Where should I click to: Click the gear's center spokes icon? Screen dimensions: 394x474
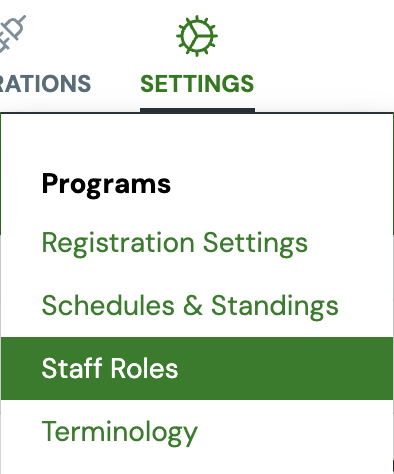[x=197, y=36]
